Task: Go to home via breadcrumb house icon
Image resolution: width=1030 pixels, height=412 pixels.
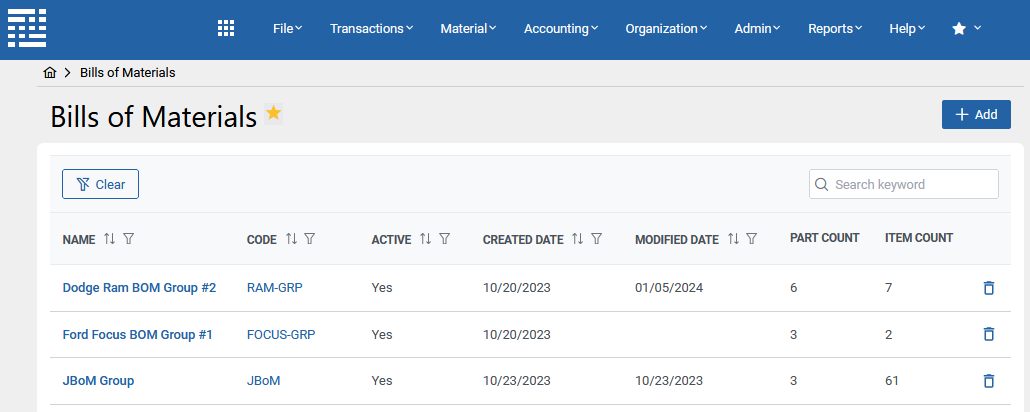Action: [x=49, y=73]
